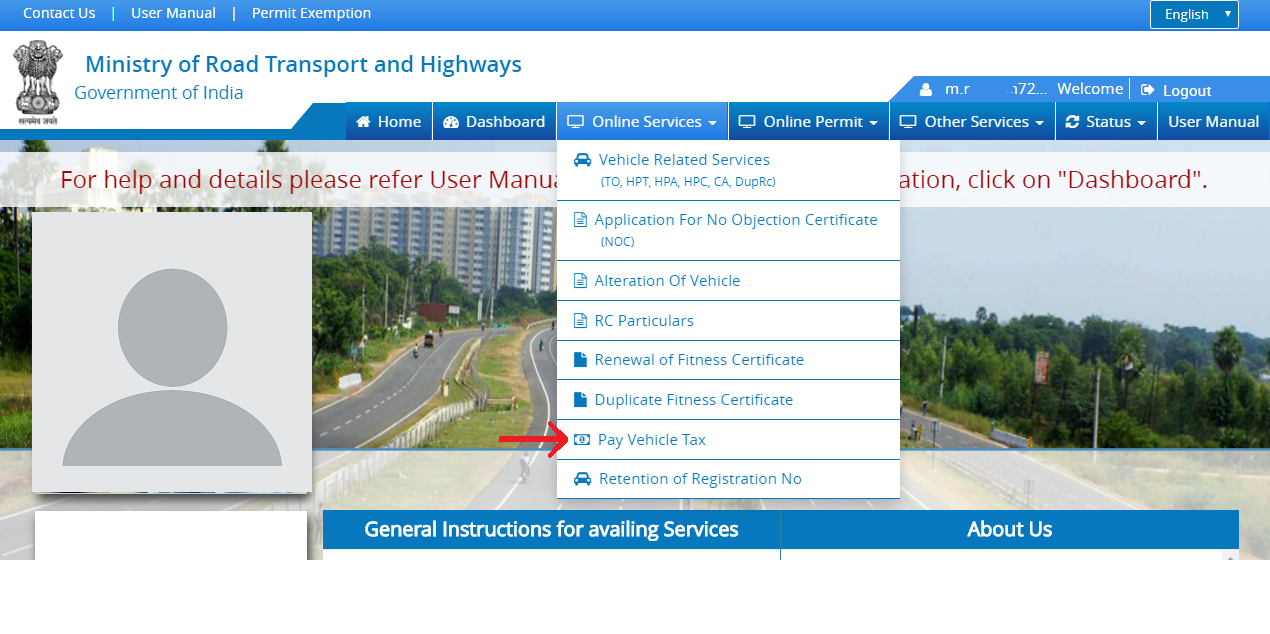Click car icon beside Retention of Registration No
The height and width of the screenshot is (634, 1270).
pyautogui.click(x=582, y=479)
